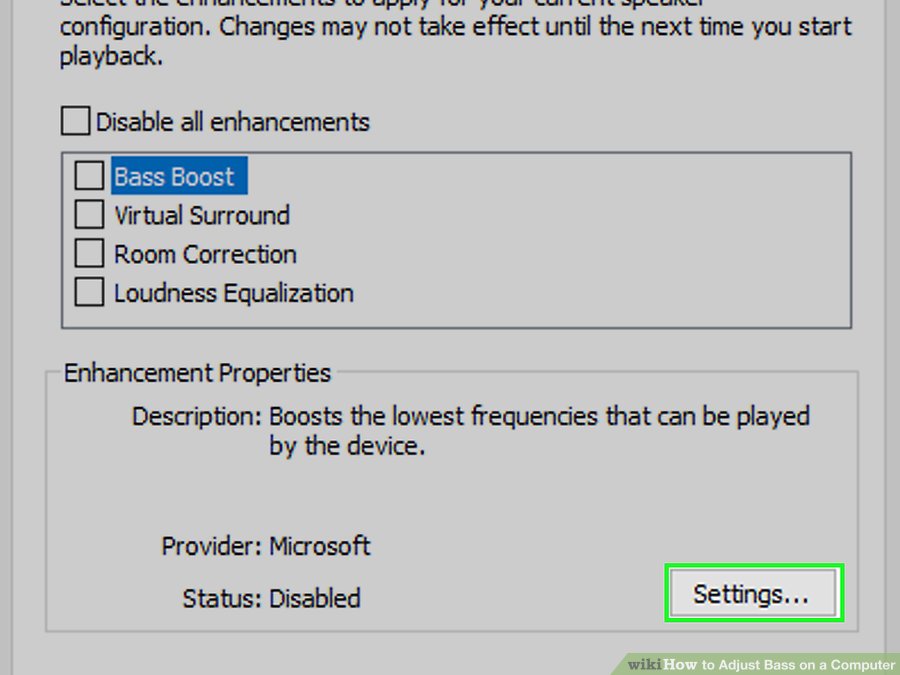The image size is (900, 675).
Task: Click the Status Disabled value text
Action: pos(315,599)
